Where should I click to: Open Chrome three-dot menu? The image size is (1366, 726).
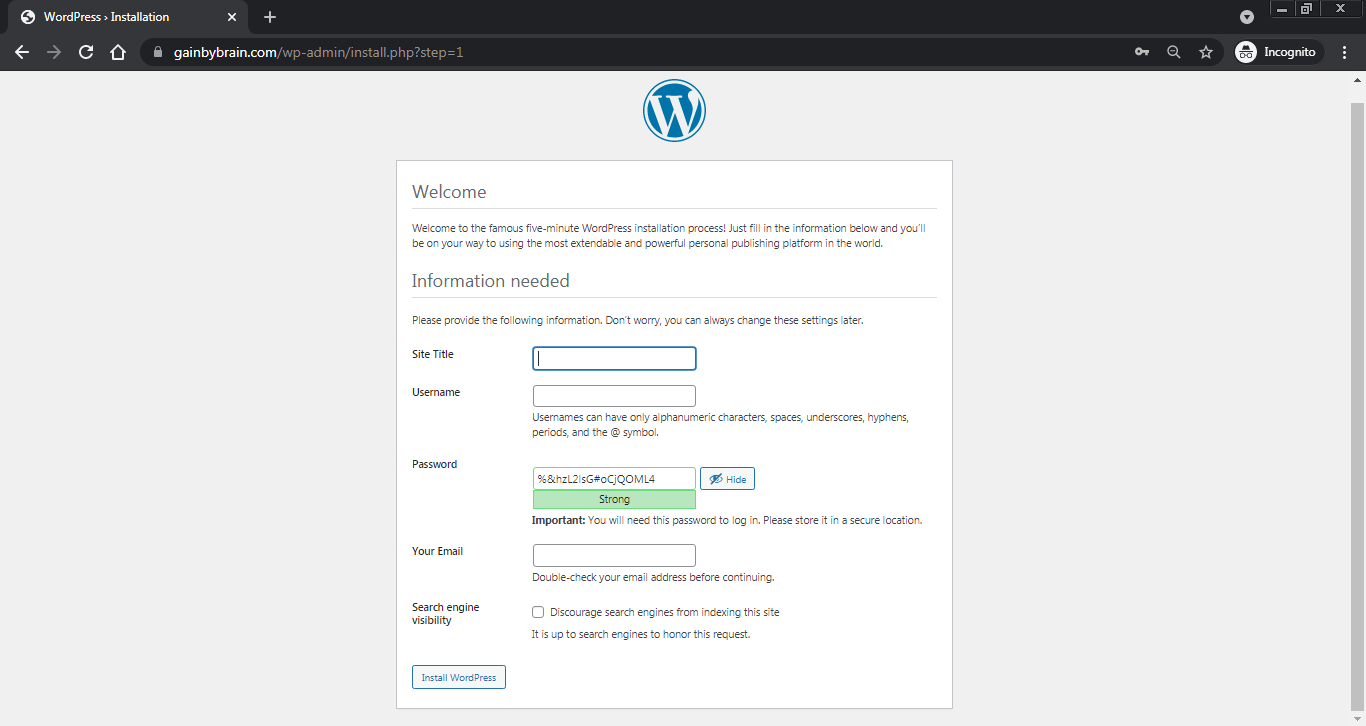pos(1344,52)
